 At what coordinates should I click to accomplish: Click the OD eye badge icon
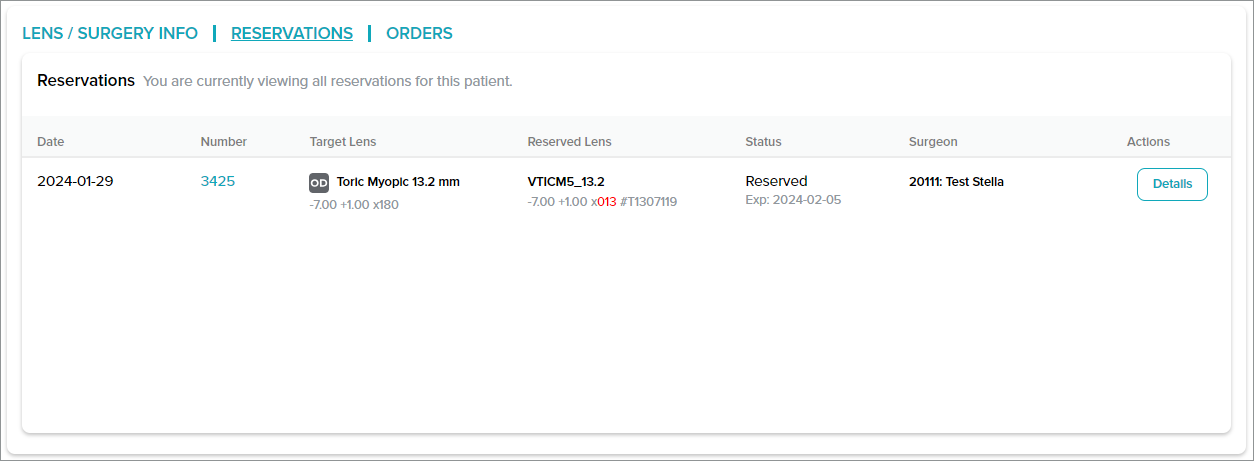(319, 183)
